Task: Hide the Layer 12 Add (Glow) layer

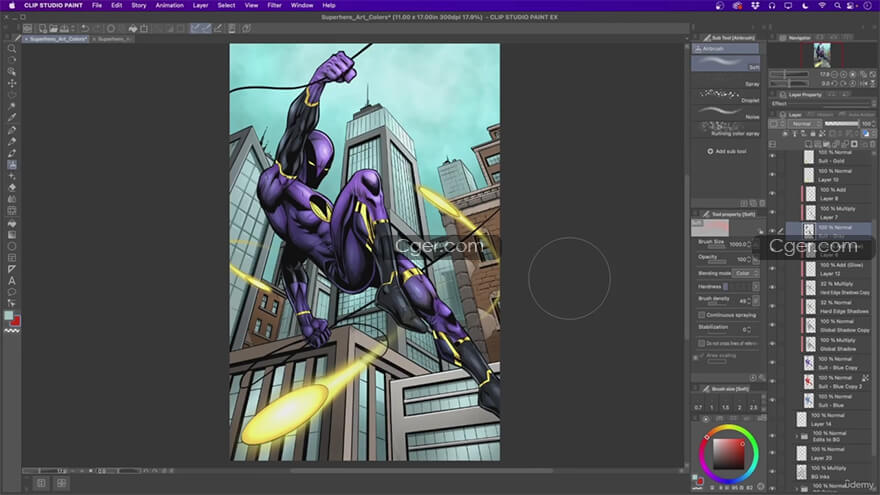Action: [x=773, y=269]
